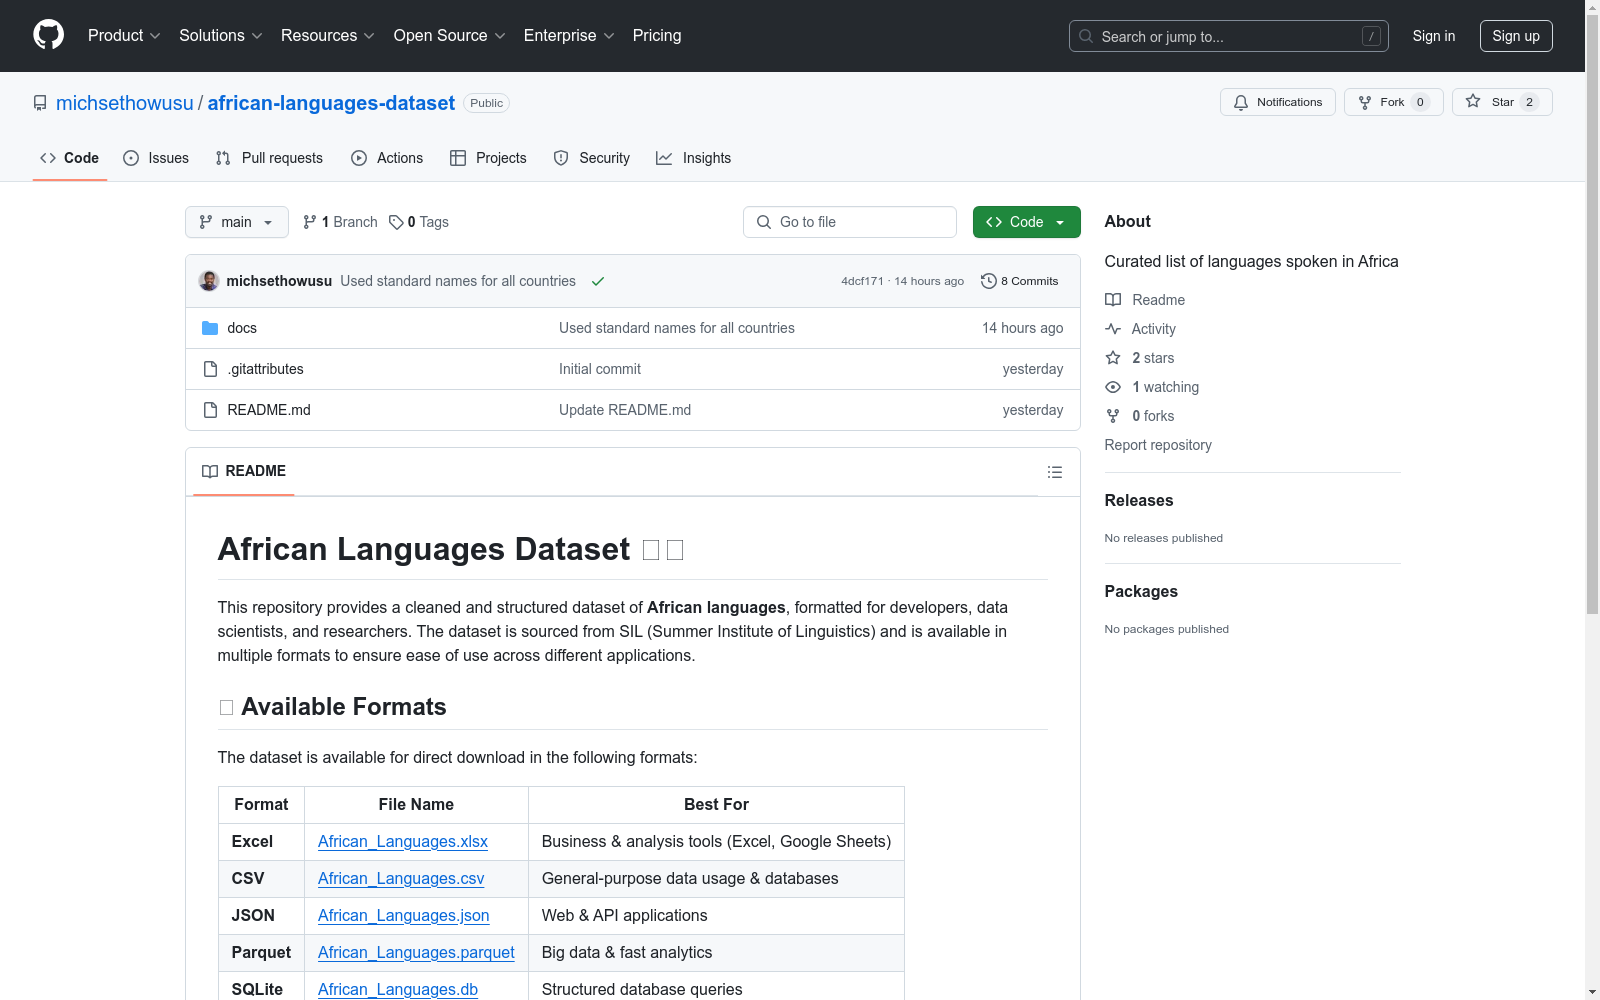Open the main branch selector dropdown

click(x=237, y=222)
